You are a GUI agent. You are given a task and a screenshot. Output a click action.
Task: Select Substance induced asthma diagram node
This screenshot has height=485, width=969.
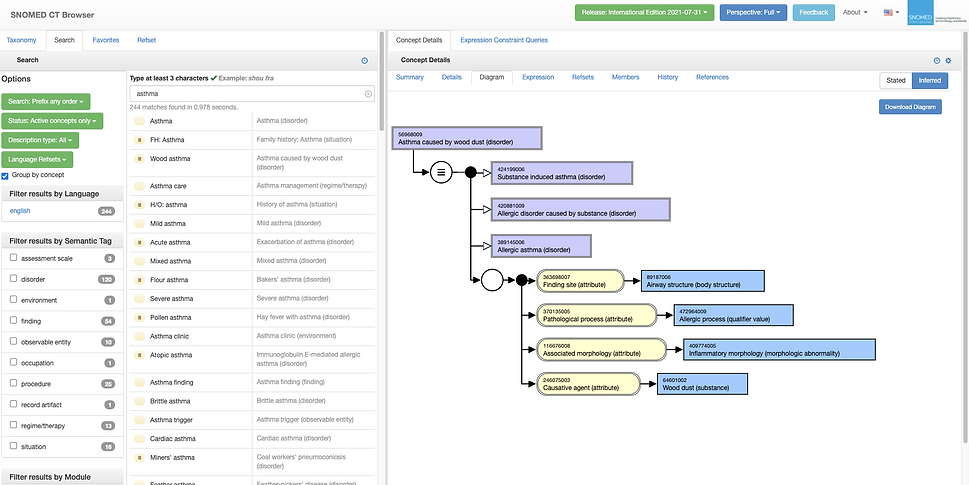coord(562,173)
